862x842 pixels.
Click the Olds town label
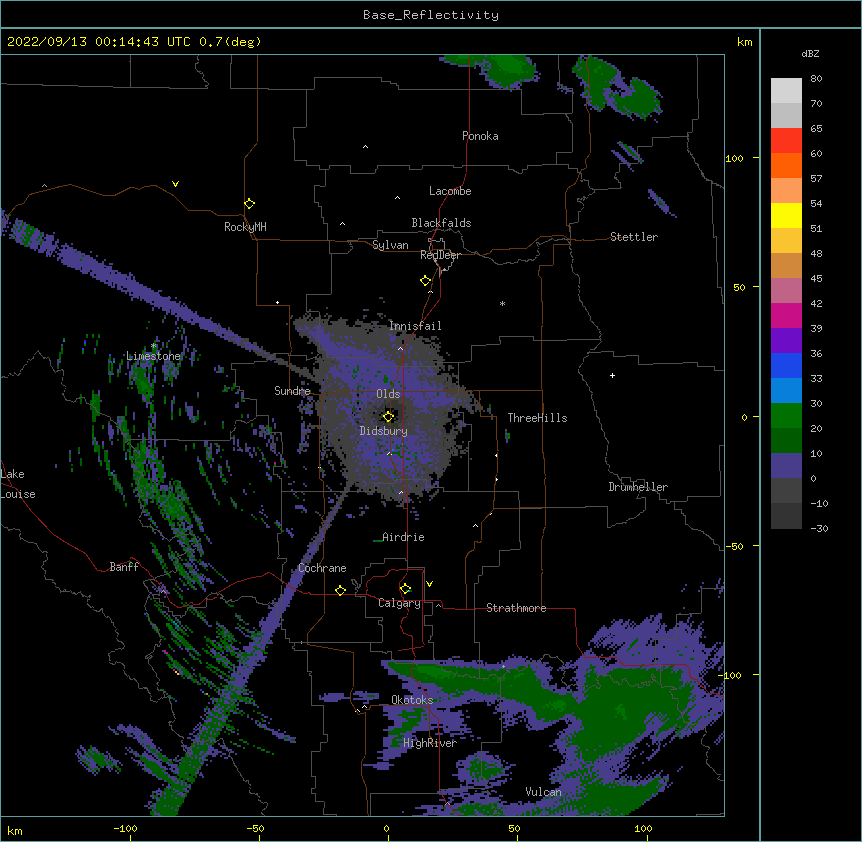388,394
